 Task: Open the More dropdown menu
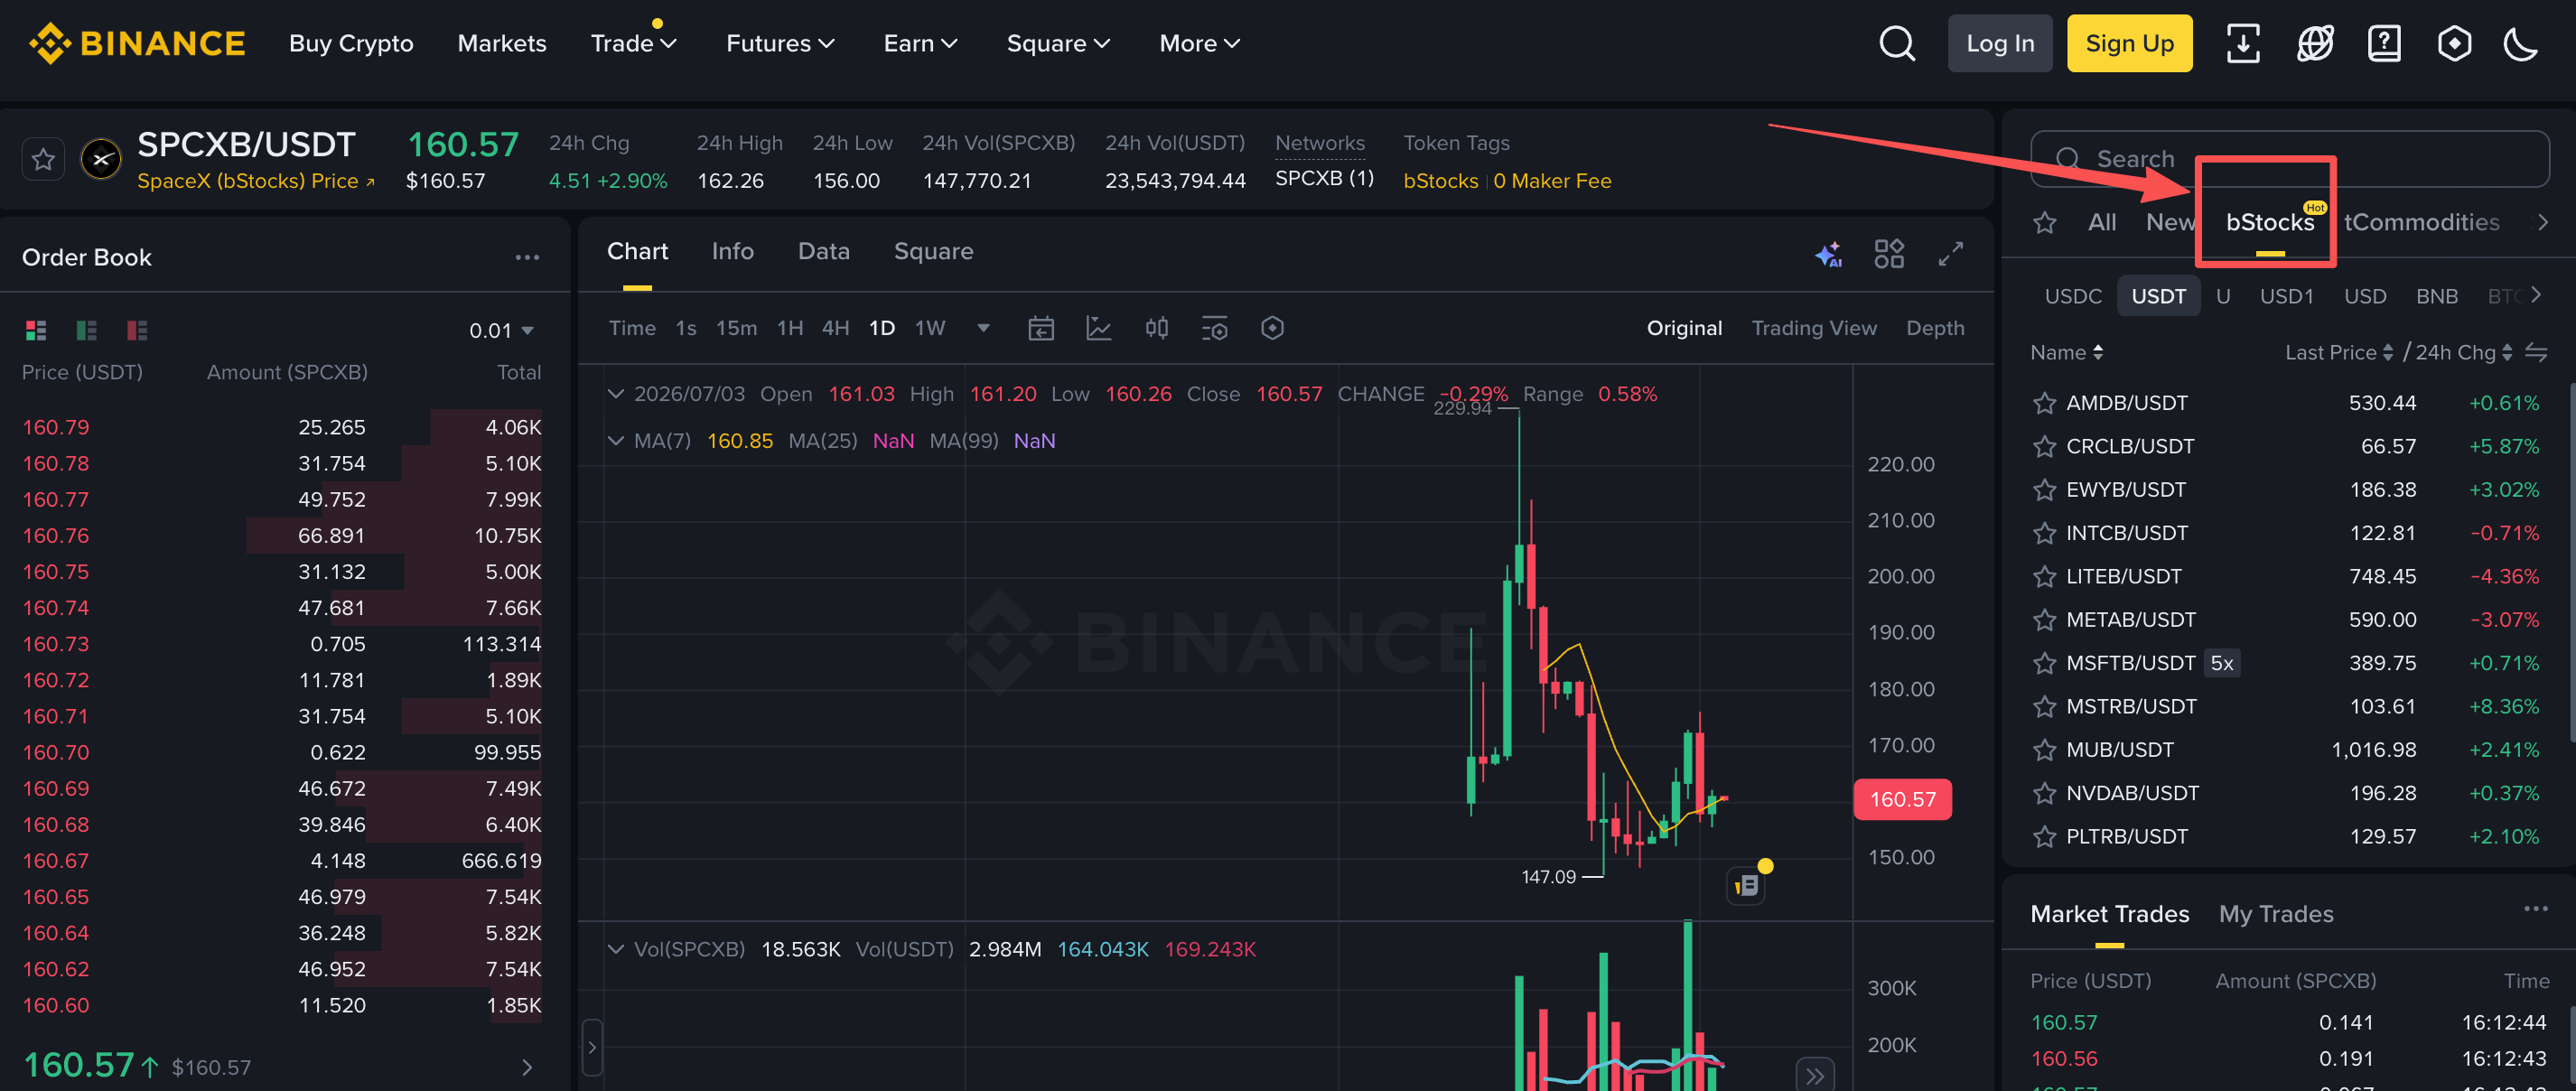pos(1199,43)
